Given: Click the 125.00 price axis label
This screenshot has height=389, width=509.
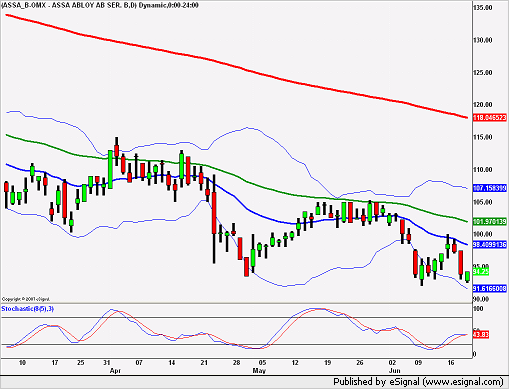Looking at the screenshot, I should 482,72.
